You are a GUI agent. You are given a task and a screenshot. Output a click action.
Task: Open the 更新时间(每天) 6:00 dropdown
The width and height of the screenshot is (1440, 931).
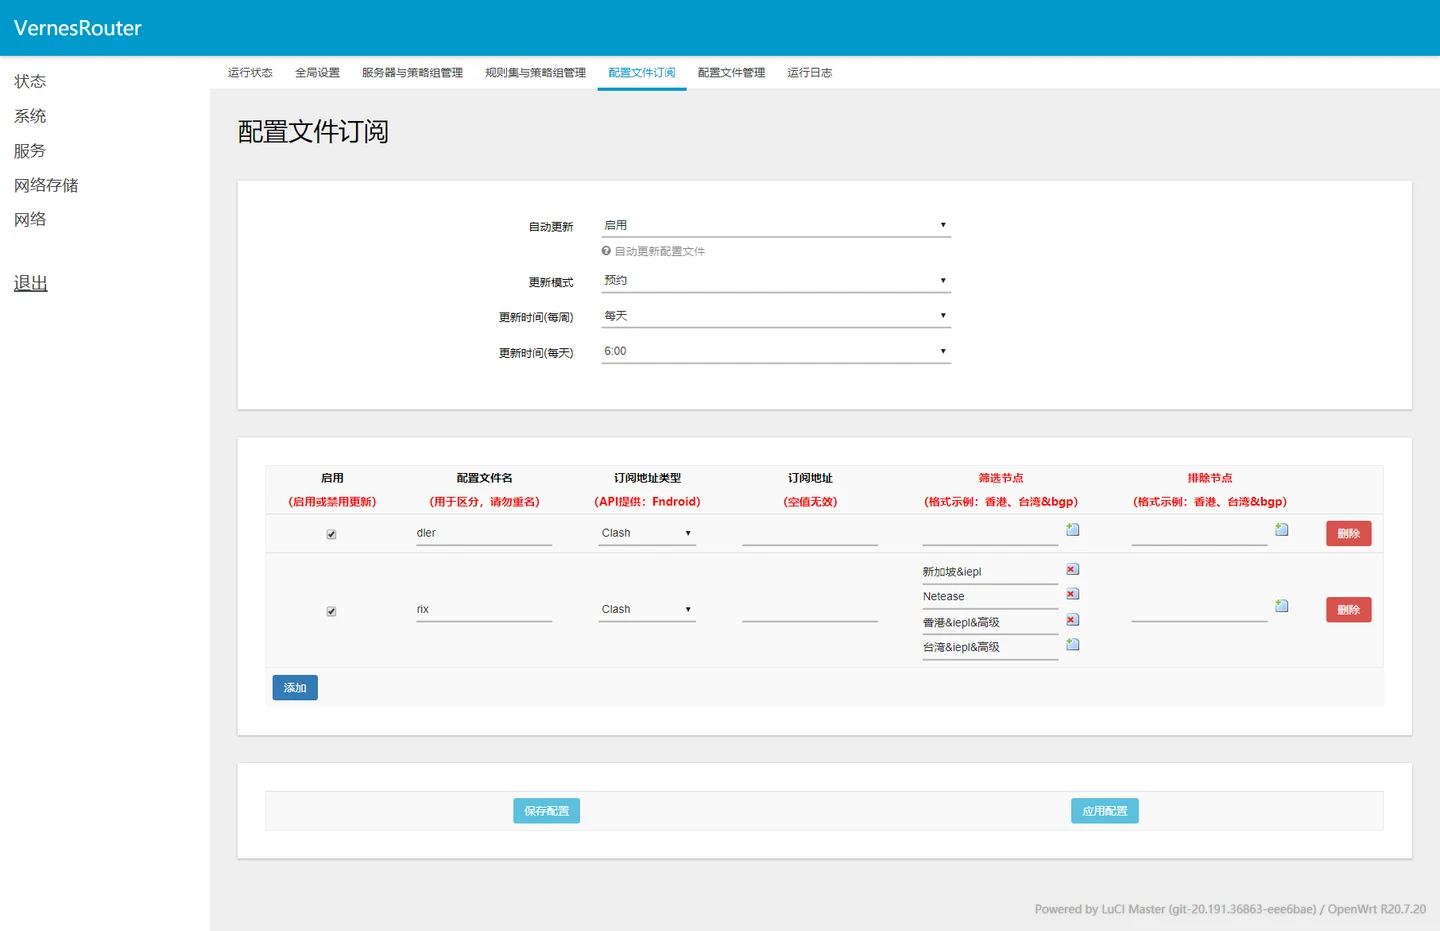[775, 351]
